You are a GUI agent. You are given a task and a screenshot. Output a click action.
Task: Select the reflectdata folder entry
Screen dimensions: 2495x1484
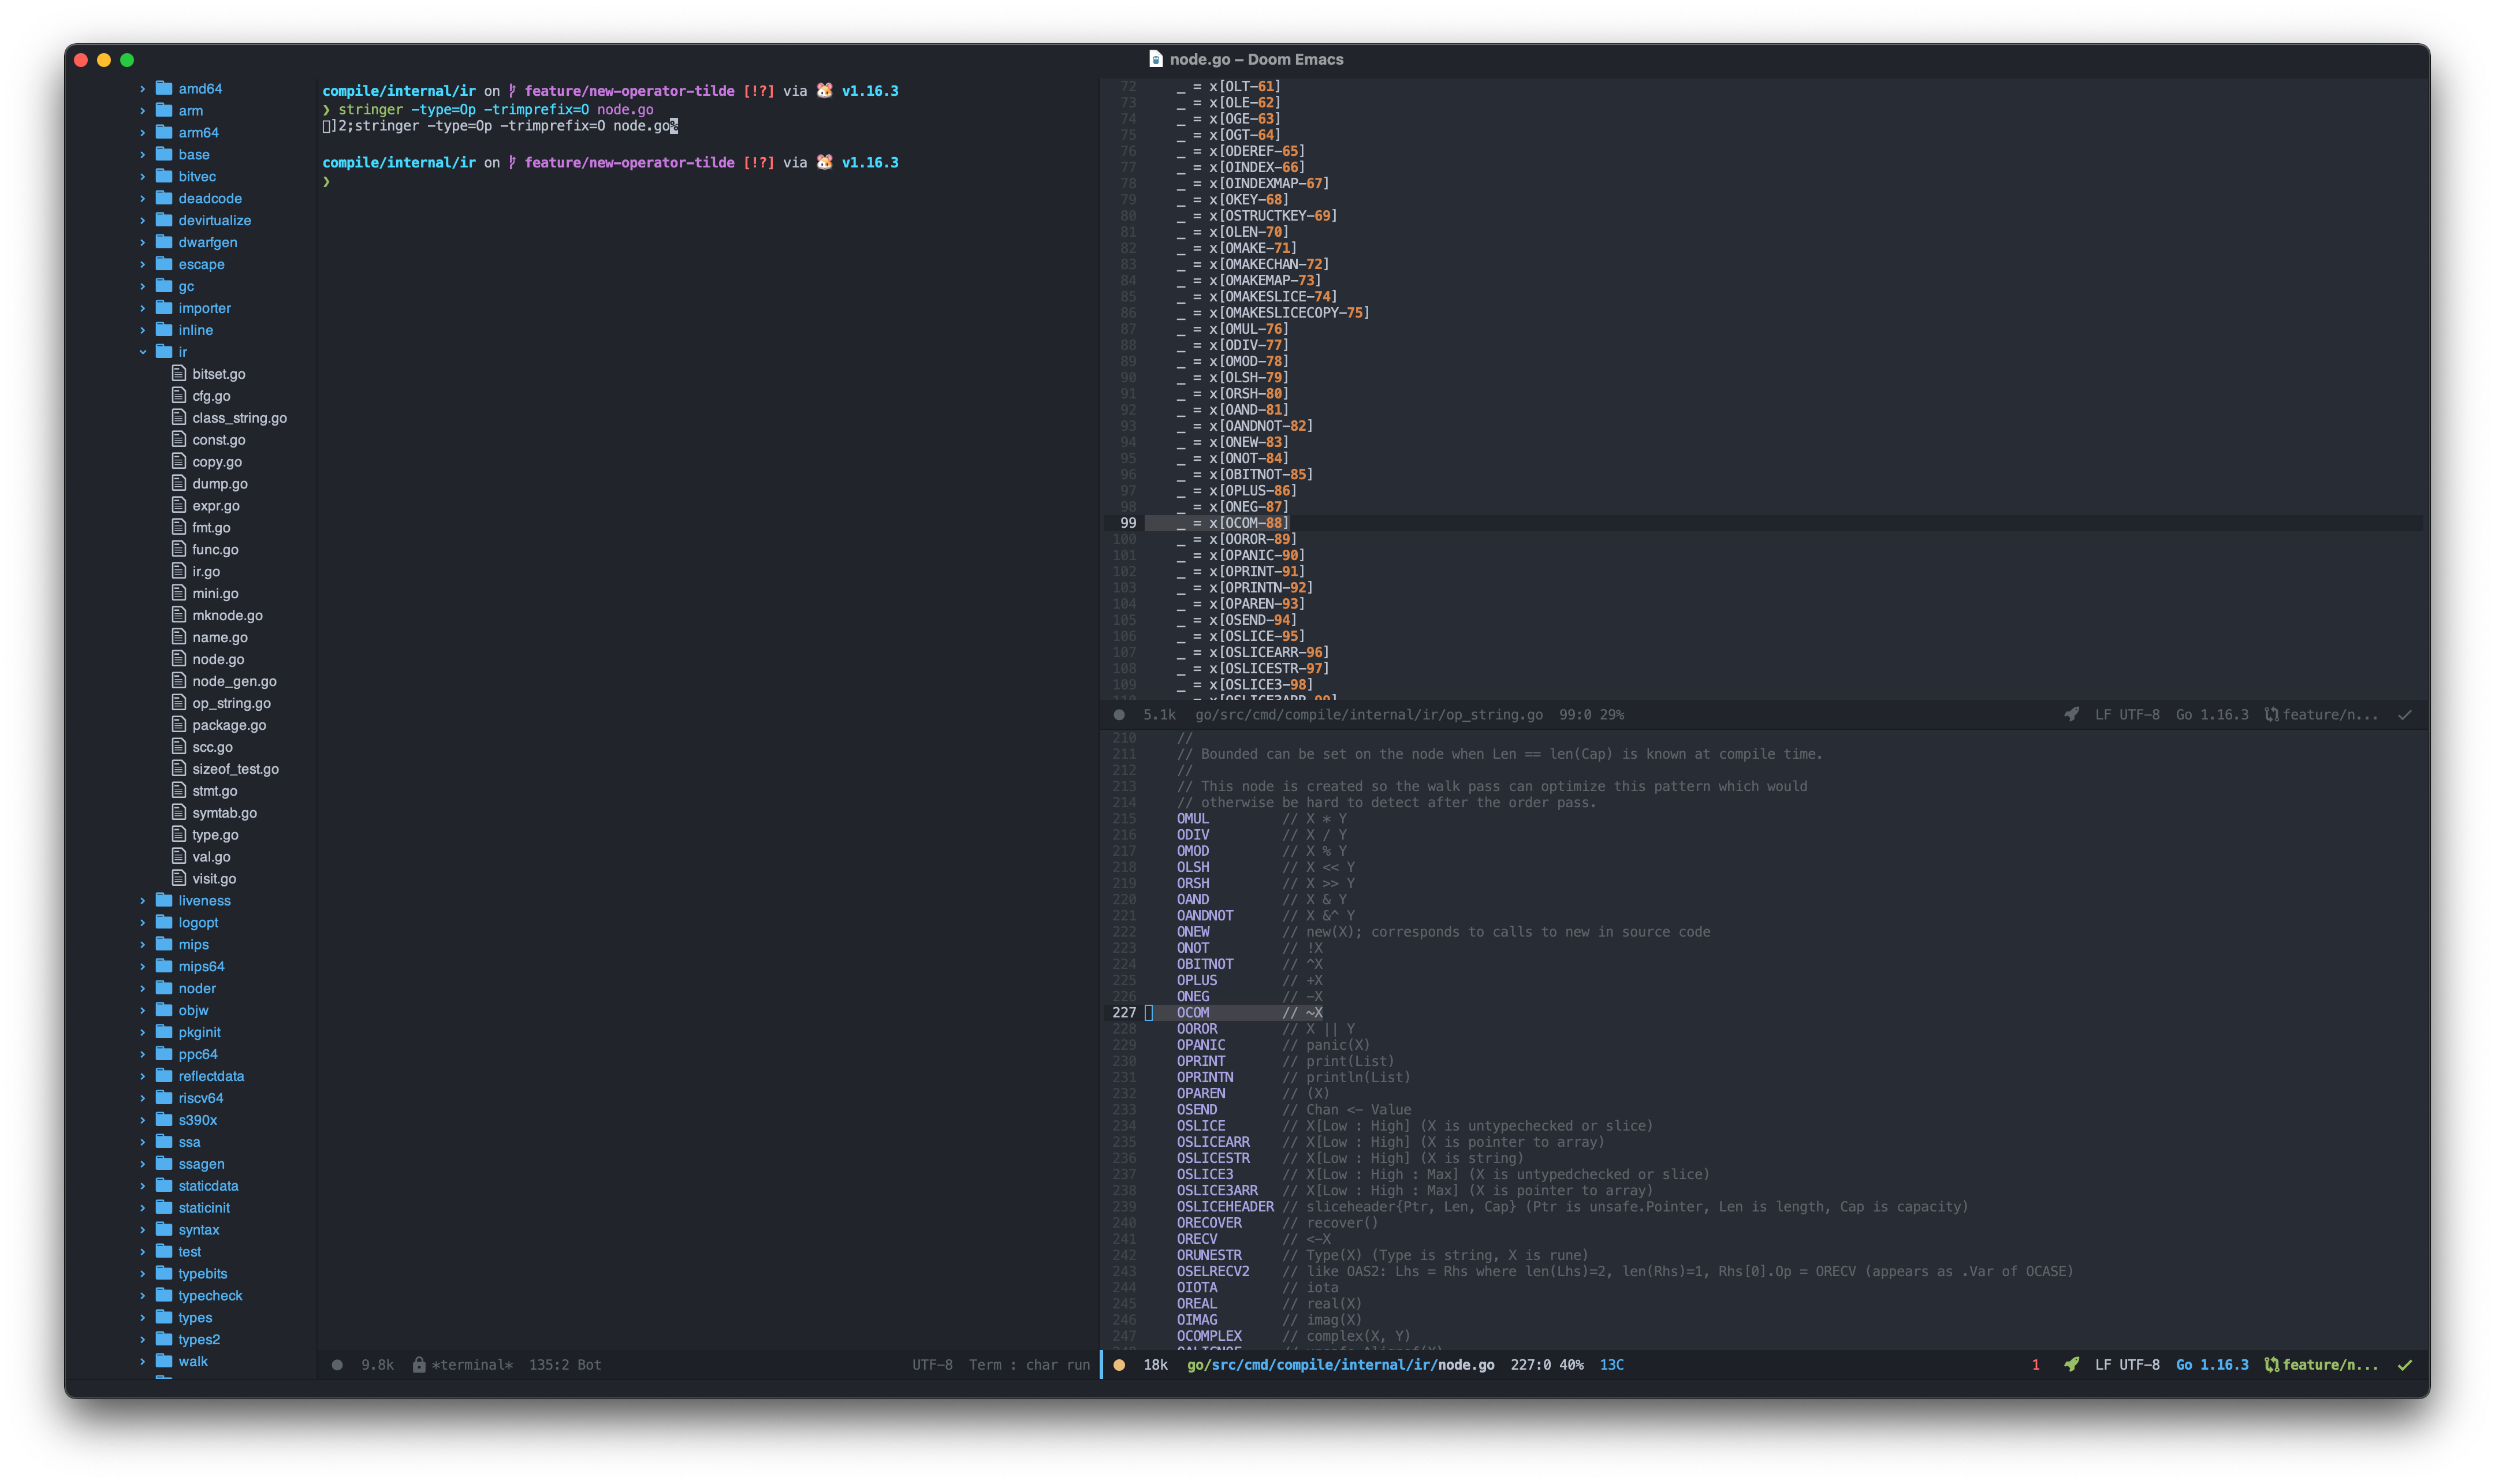pos(211,1076)
